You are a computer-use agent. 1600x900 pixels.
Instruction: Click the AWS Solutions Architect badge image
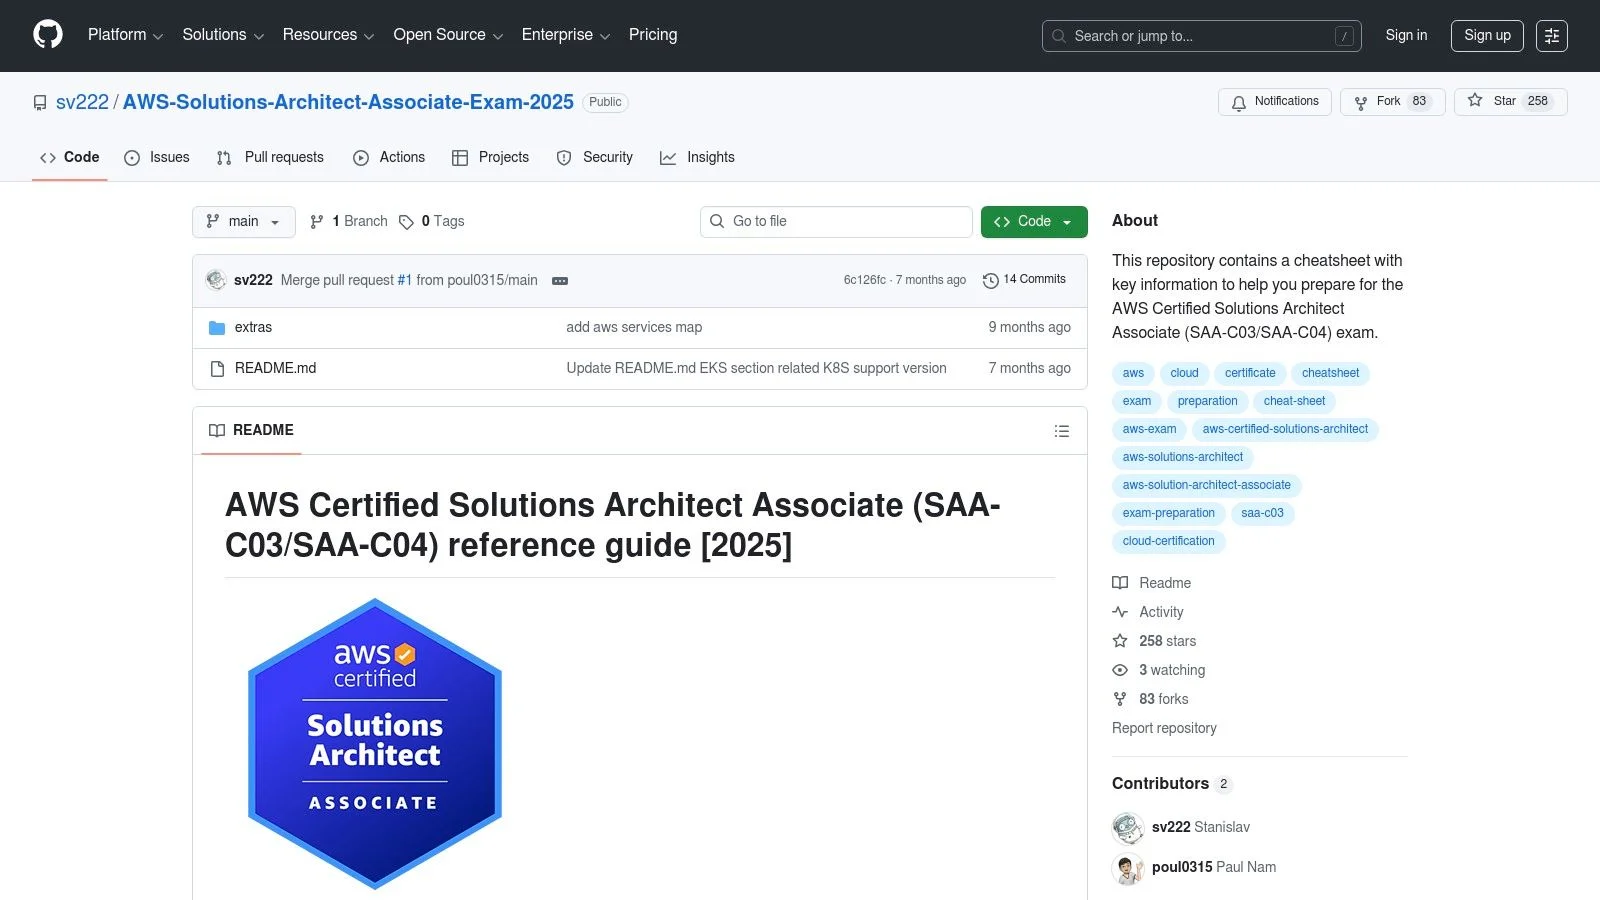375,743
